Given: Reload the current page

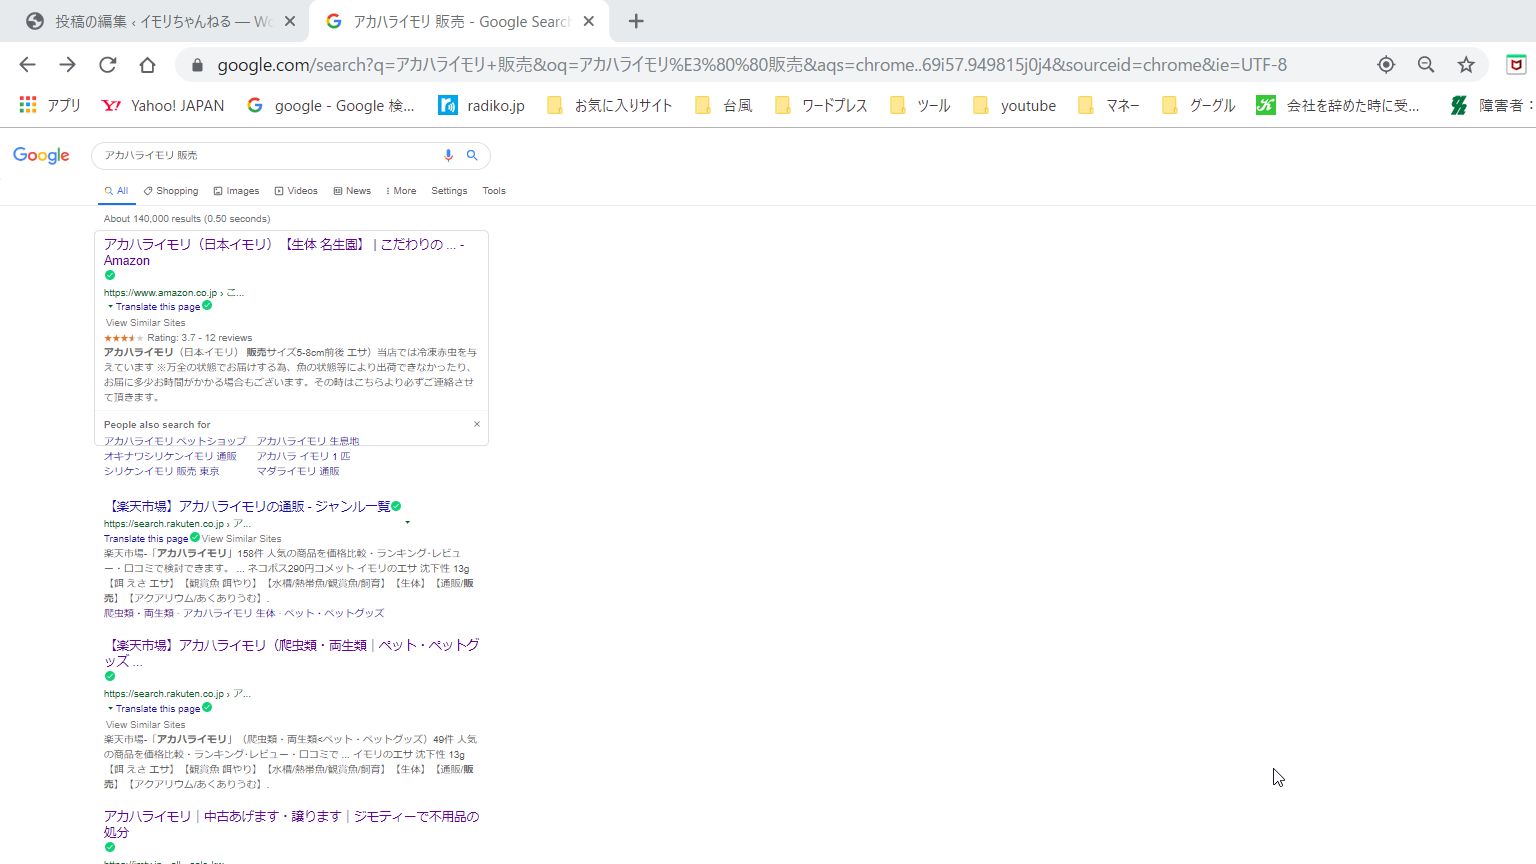Looking at the screenshot, I should [x=107, y=65].
